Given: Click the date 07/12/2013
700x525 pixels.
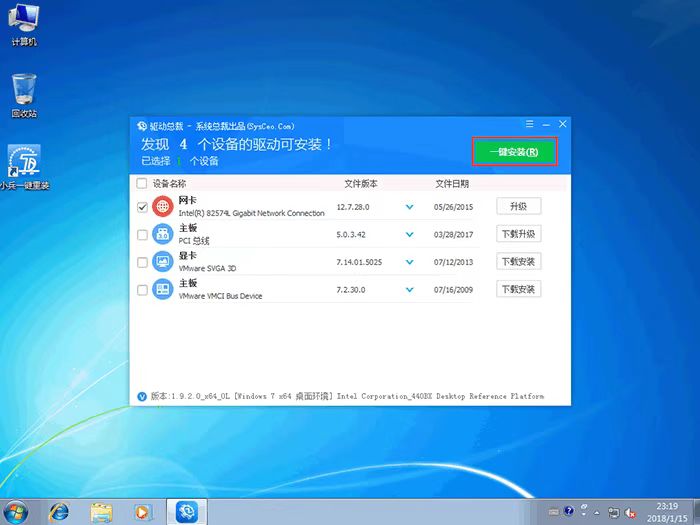Looking at the screenshot, I should [453, 262].
